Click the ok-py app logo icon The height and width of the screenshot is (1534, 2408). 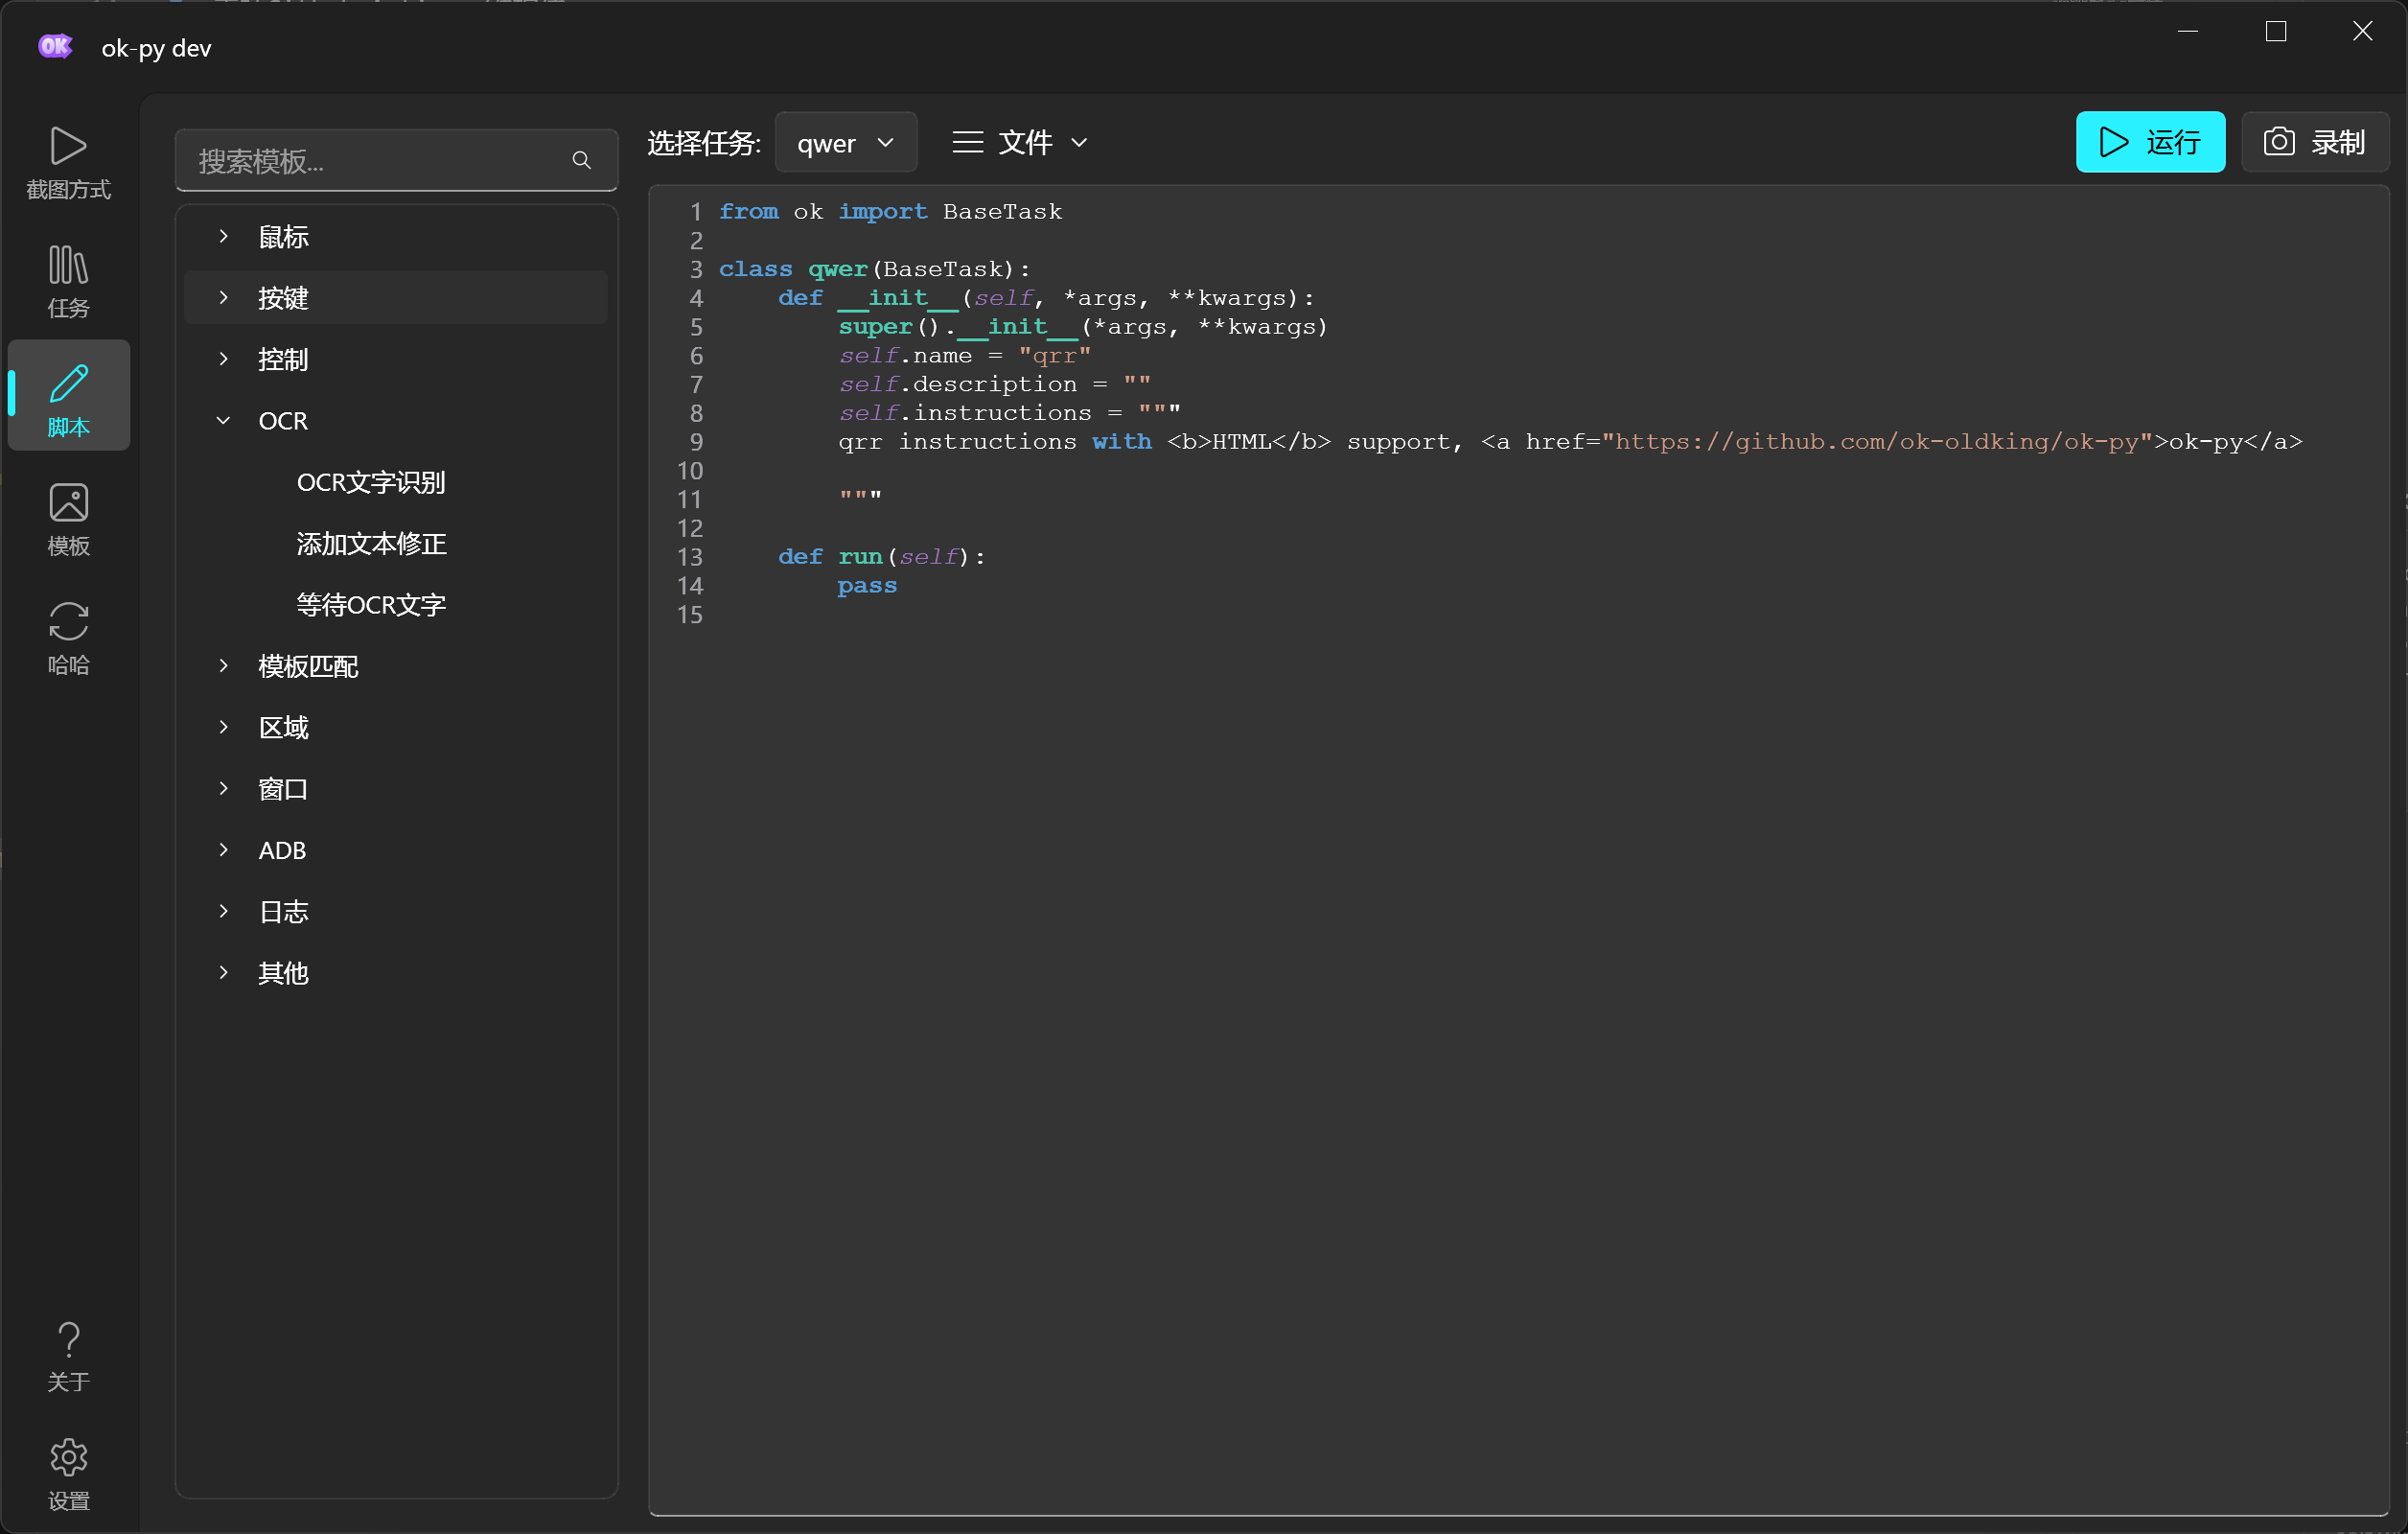(x=55, y=46)
